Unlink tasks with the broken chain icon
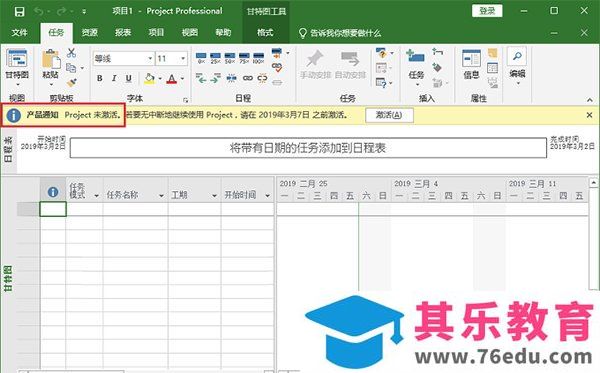The image size is (600, 373). pos(262,78)
